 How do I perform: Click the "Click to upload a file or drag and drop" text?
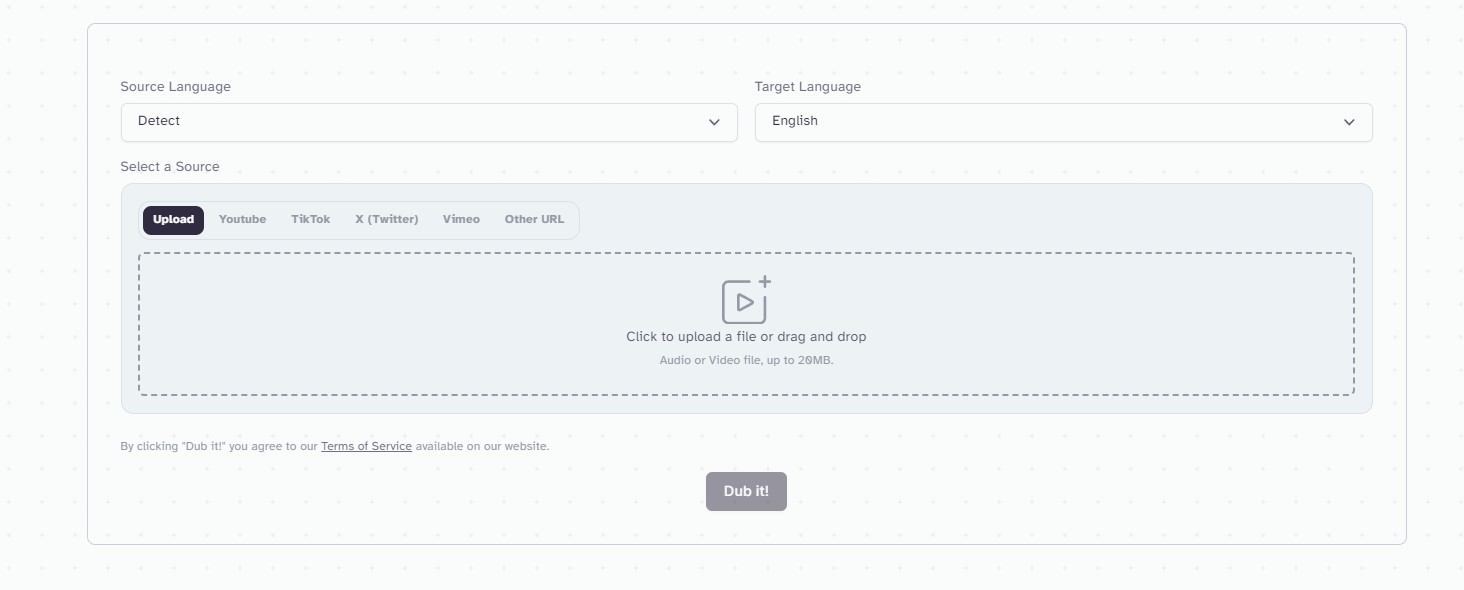coord(746,337)
